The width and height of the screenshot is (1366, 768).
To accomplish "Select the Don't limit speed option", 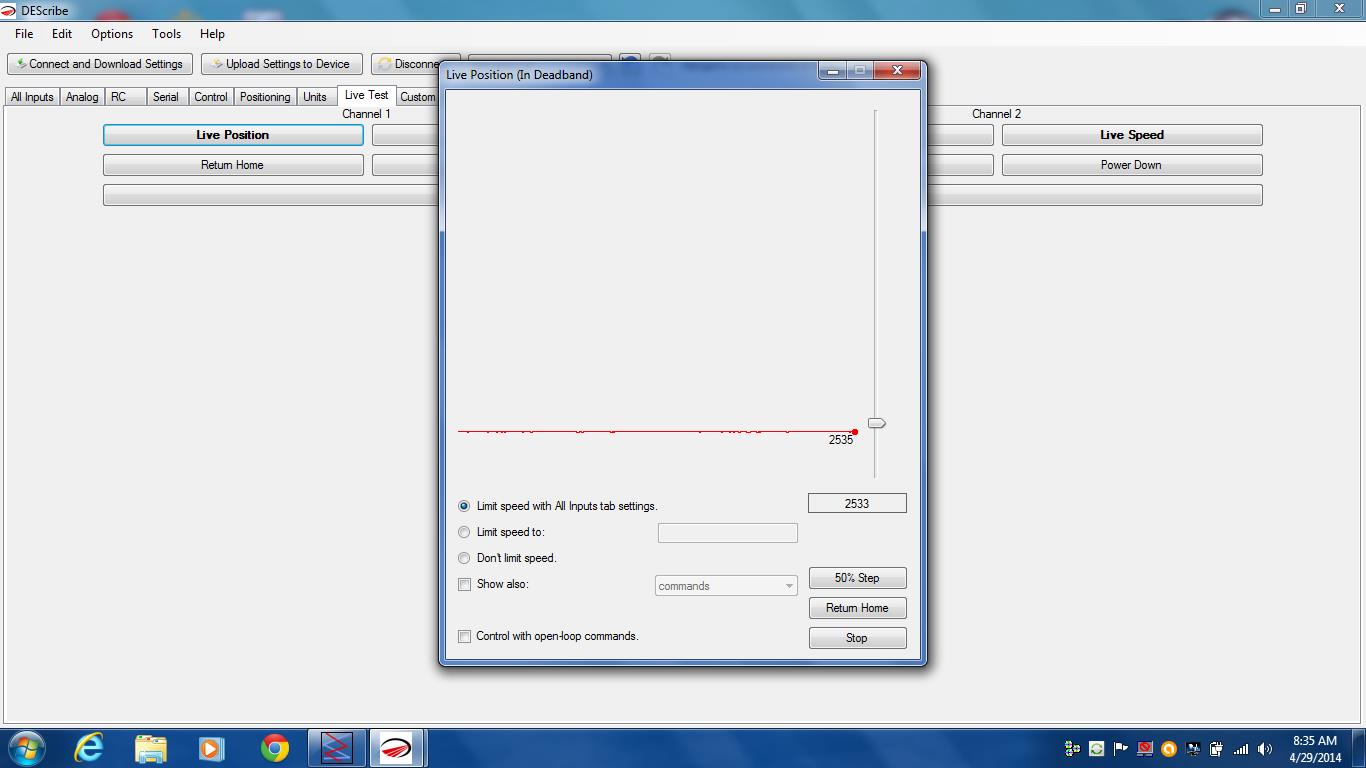I will click(x=464, y=558).
